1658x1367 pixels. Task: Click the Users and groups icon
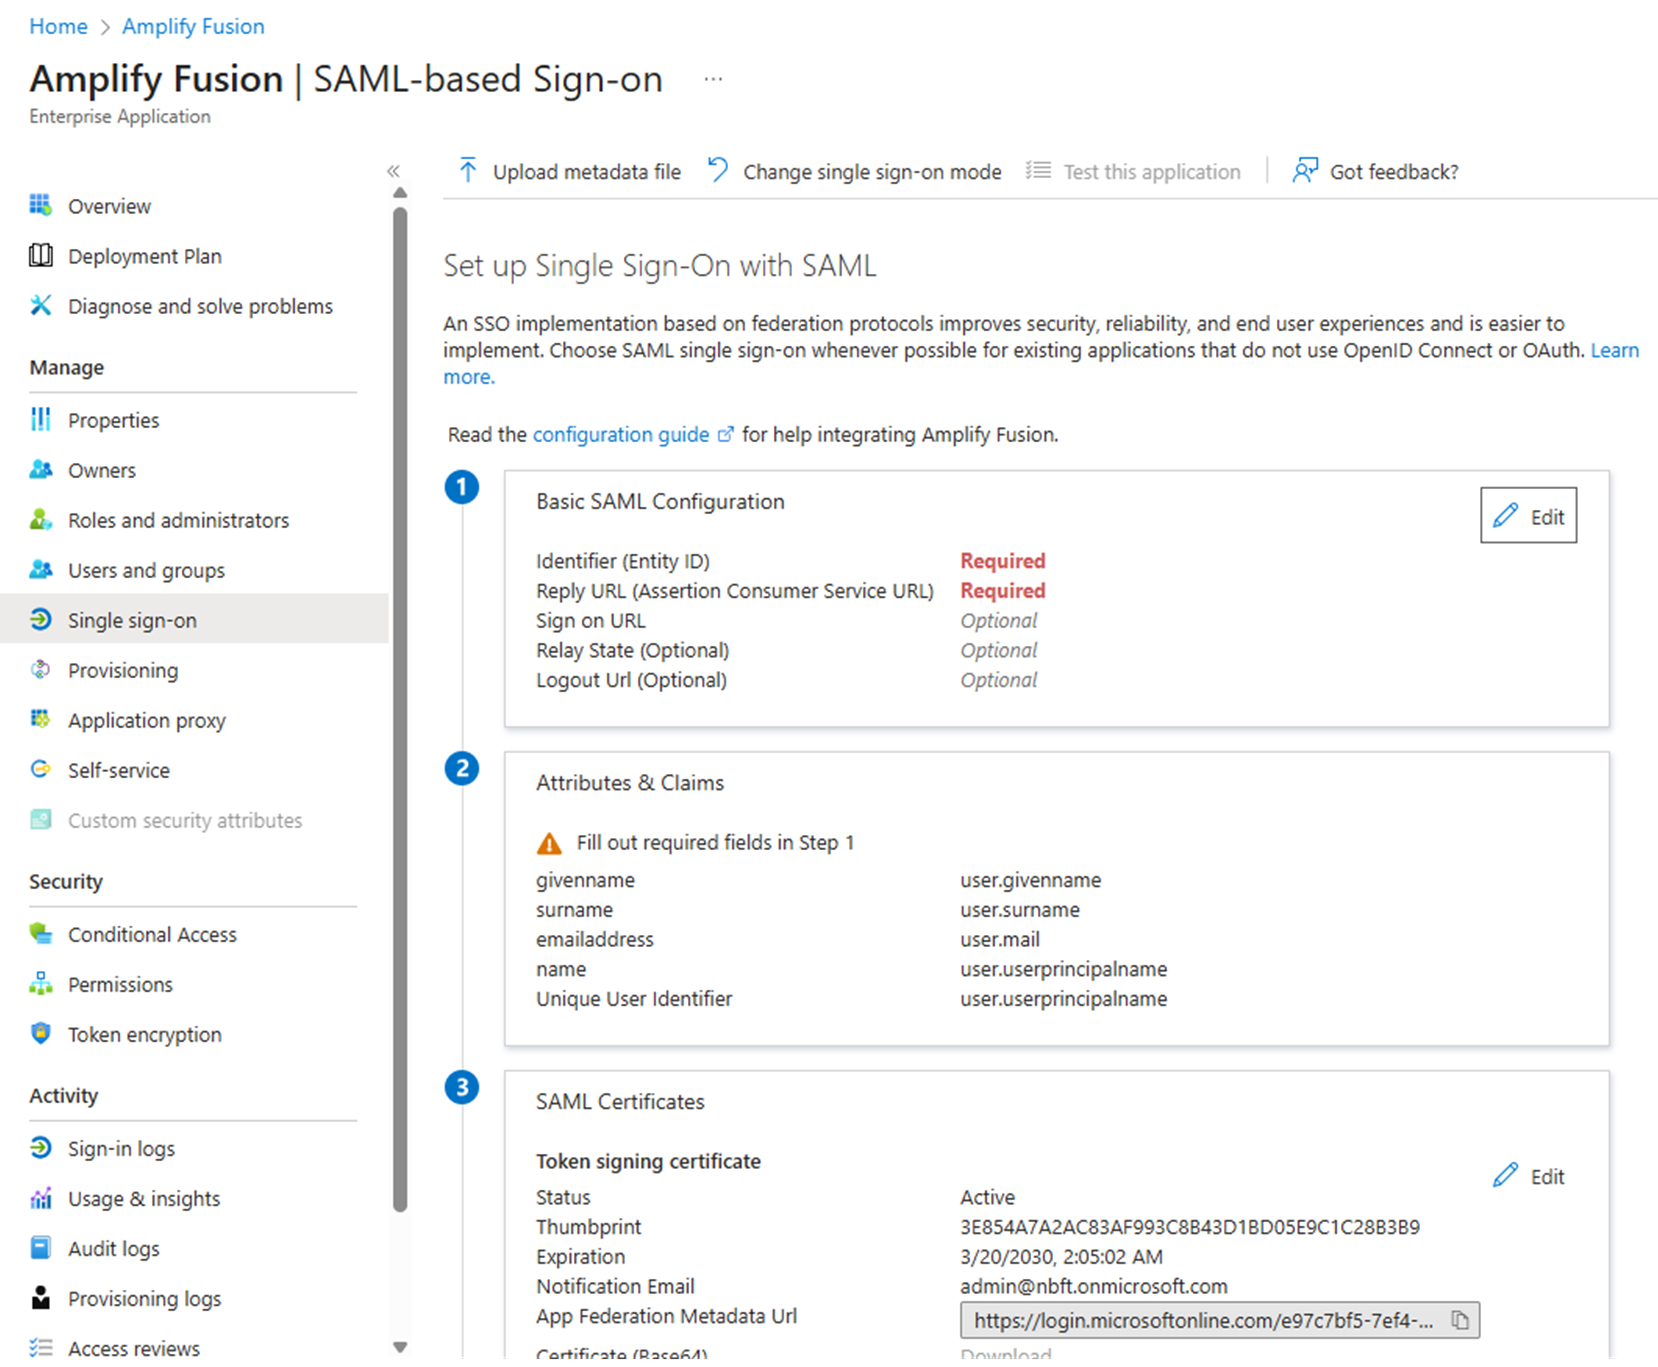click(40, 569)
